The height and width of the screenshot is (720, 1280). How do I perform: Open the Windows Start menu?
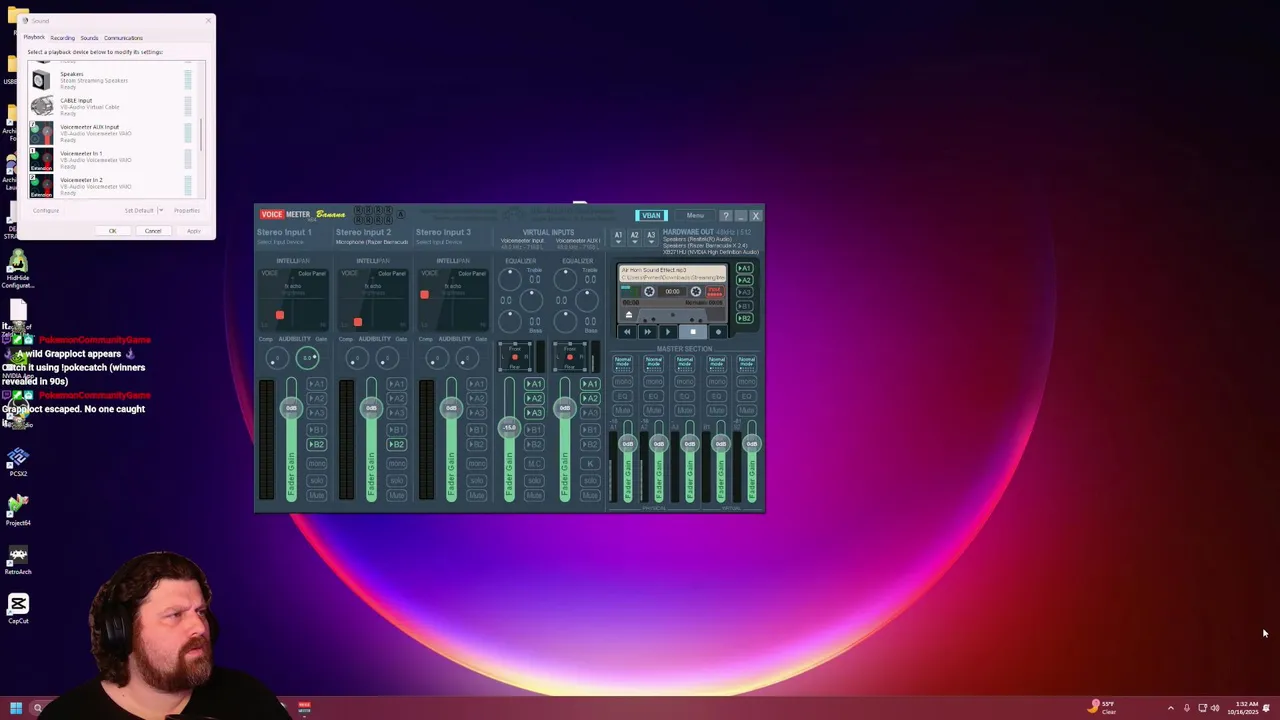[x=16, y=708]
